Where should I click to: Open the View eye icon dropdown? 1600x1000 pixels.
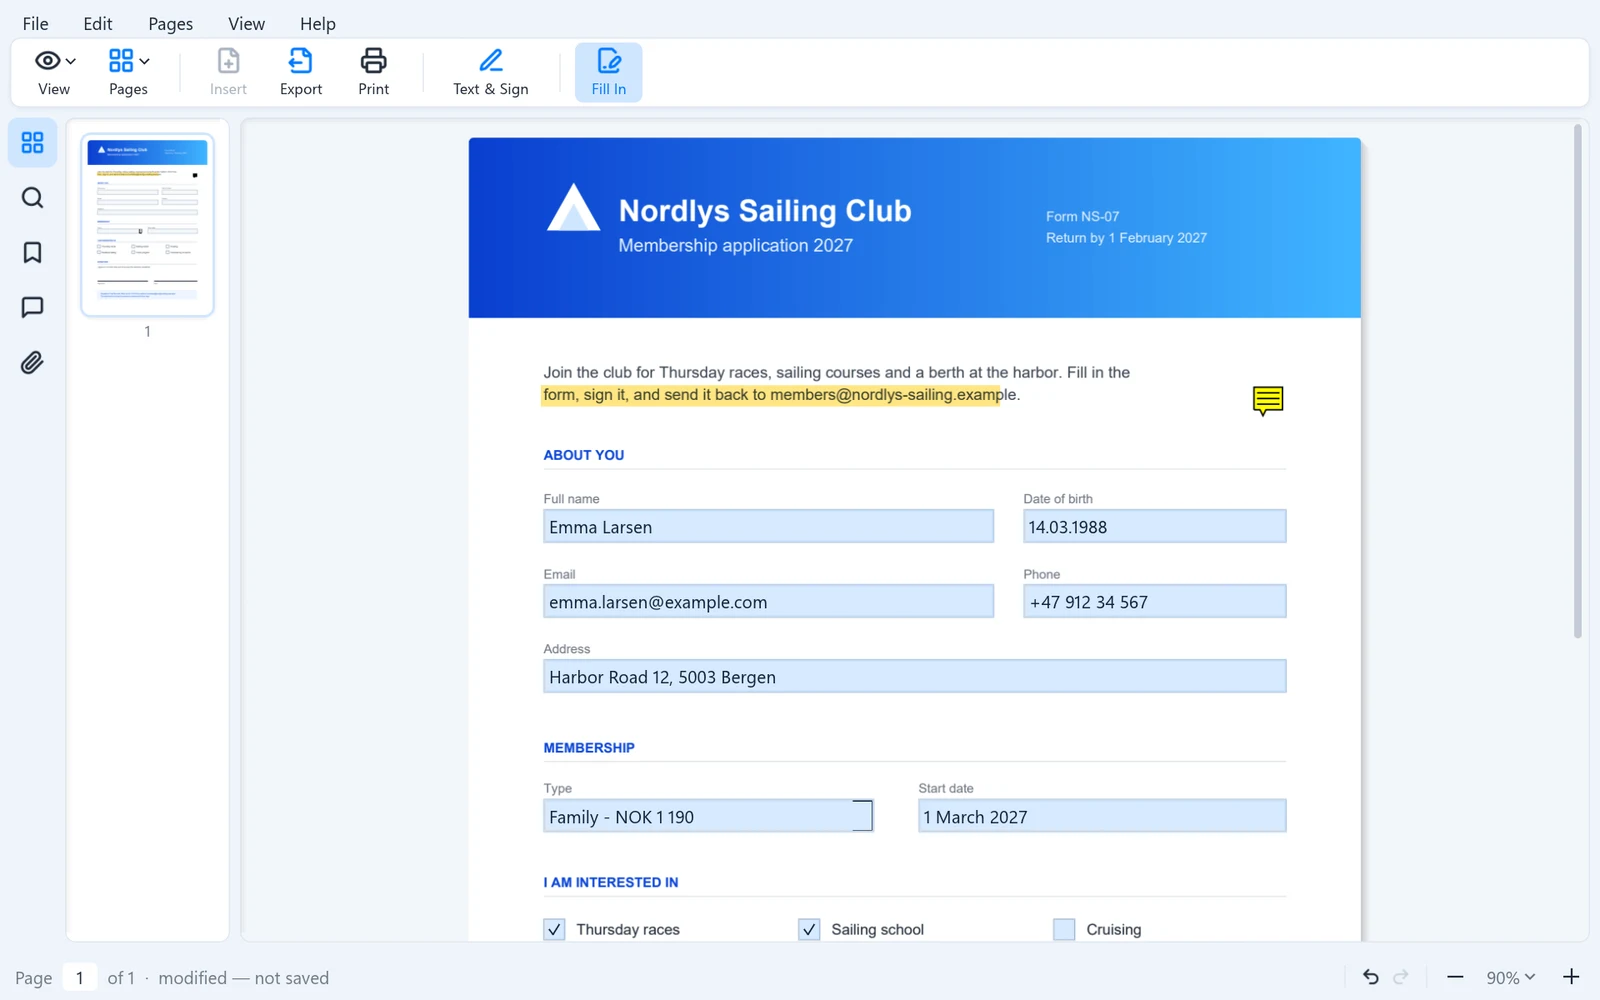click(x=54, y=72)
